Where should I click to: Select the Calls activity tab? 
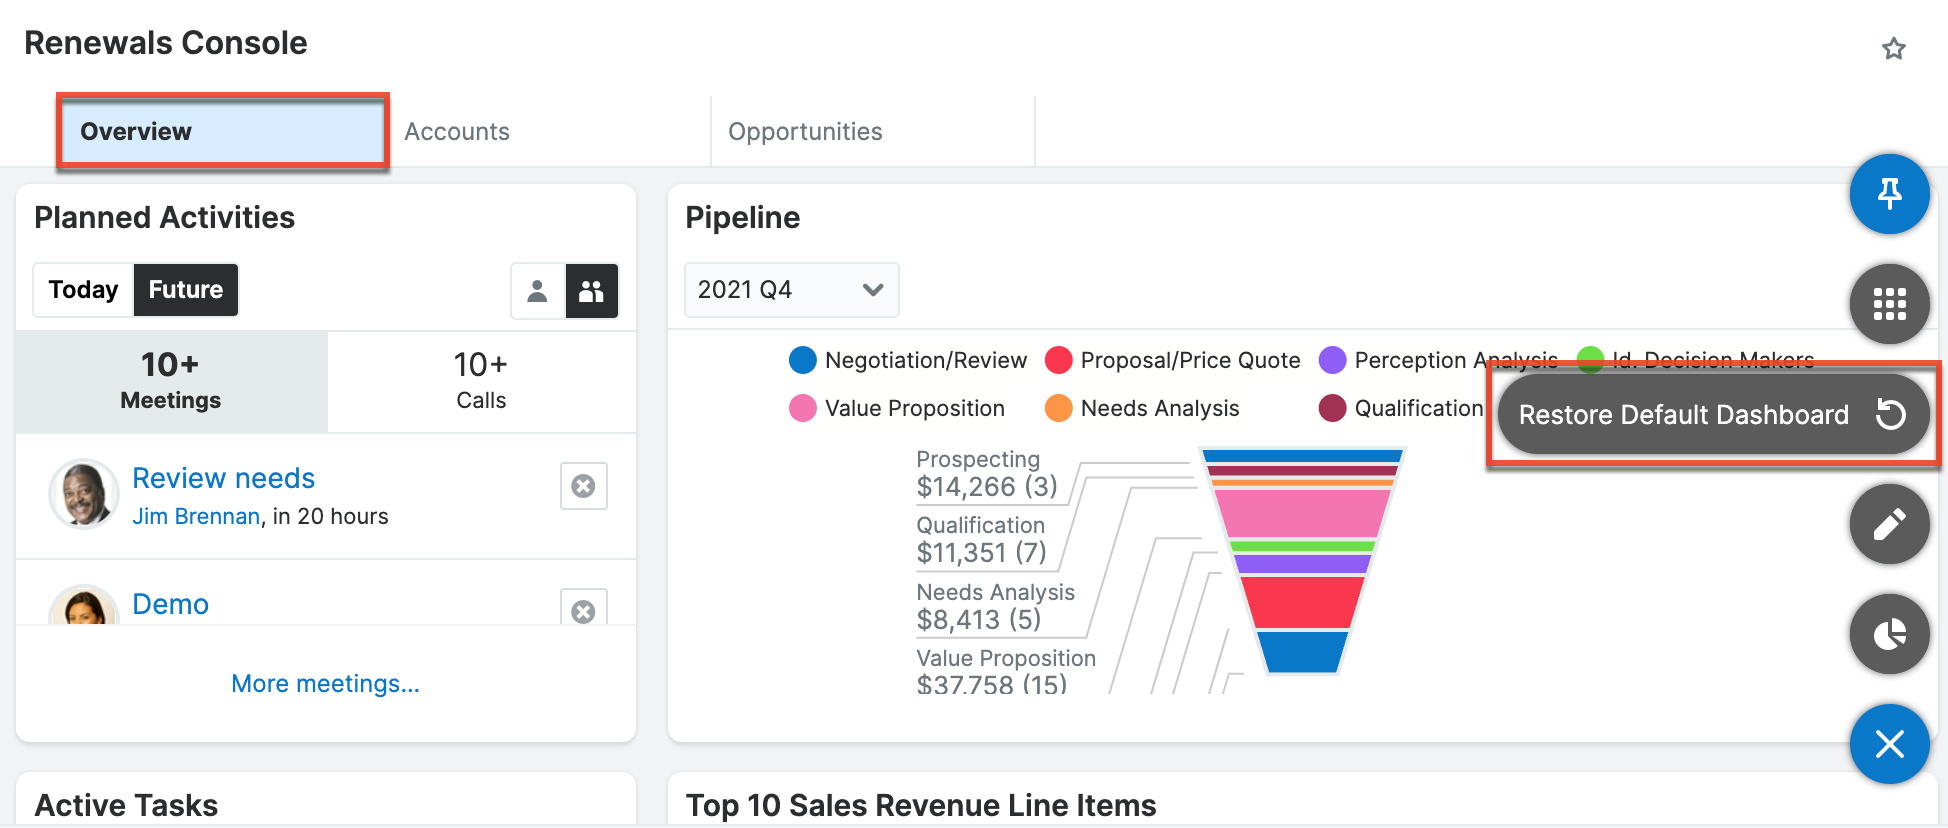481,382
